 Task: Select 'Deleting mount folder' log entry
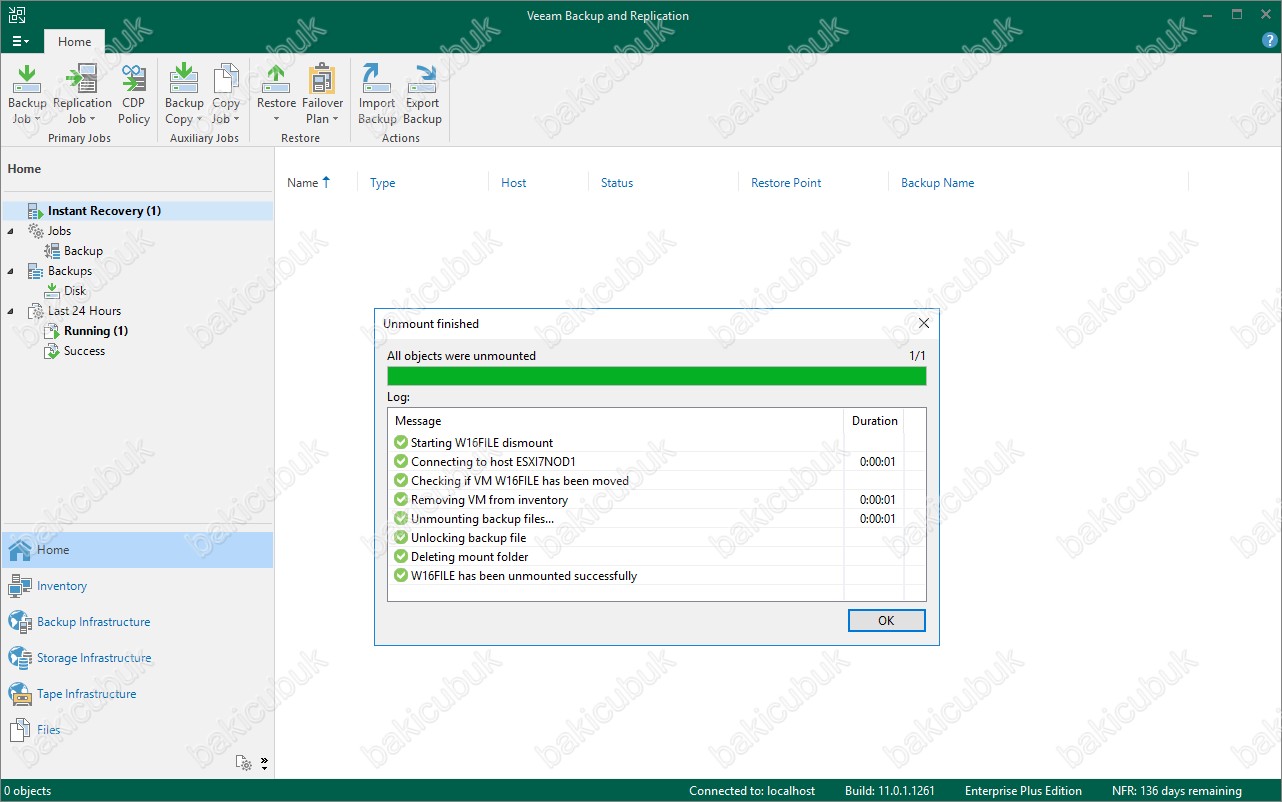pos(656,557)
